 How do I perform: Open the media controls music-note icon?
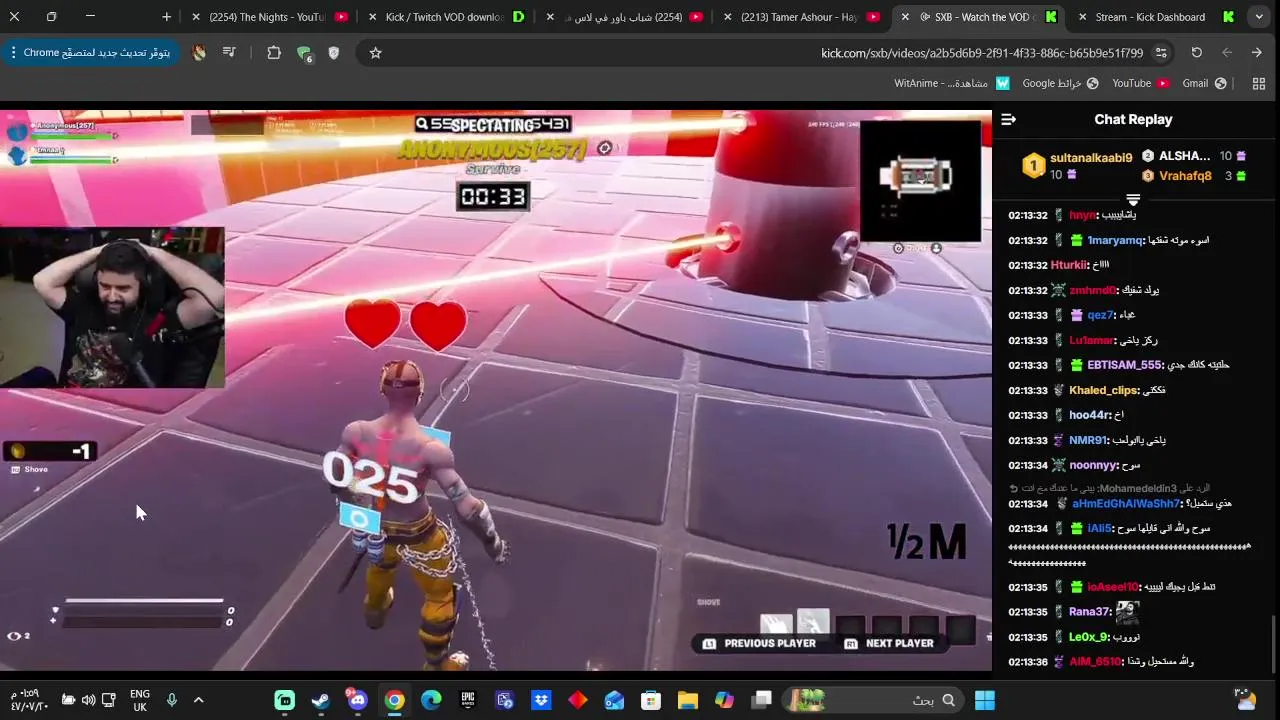229,53
